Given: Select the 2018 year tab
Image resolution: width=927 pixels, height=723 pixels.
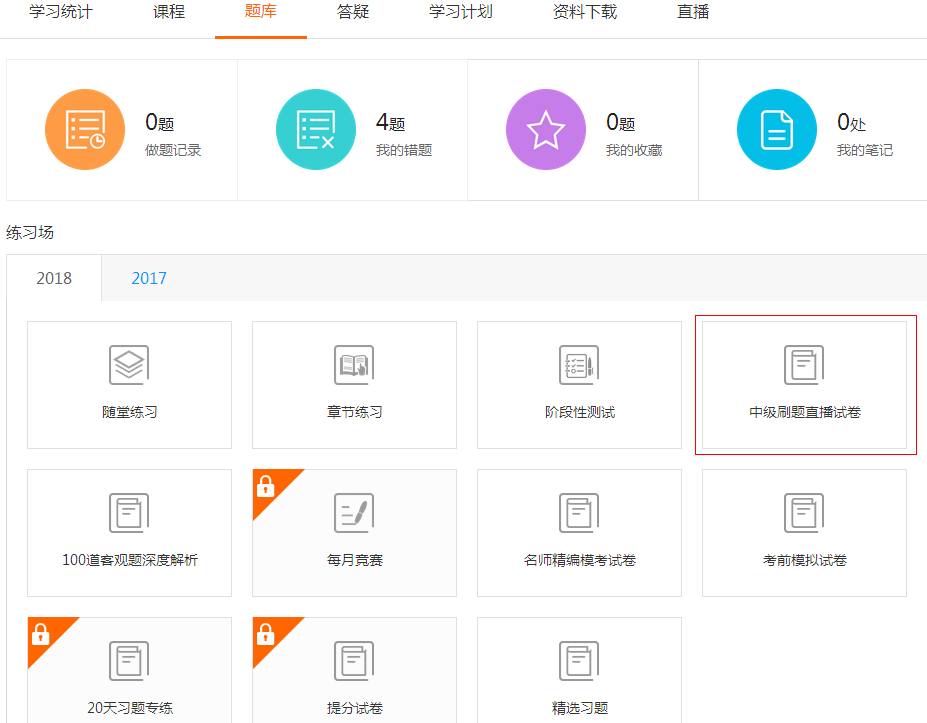Looking at the screenshot, I should coord(53,278).
